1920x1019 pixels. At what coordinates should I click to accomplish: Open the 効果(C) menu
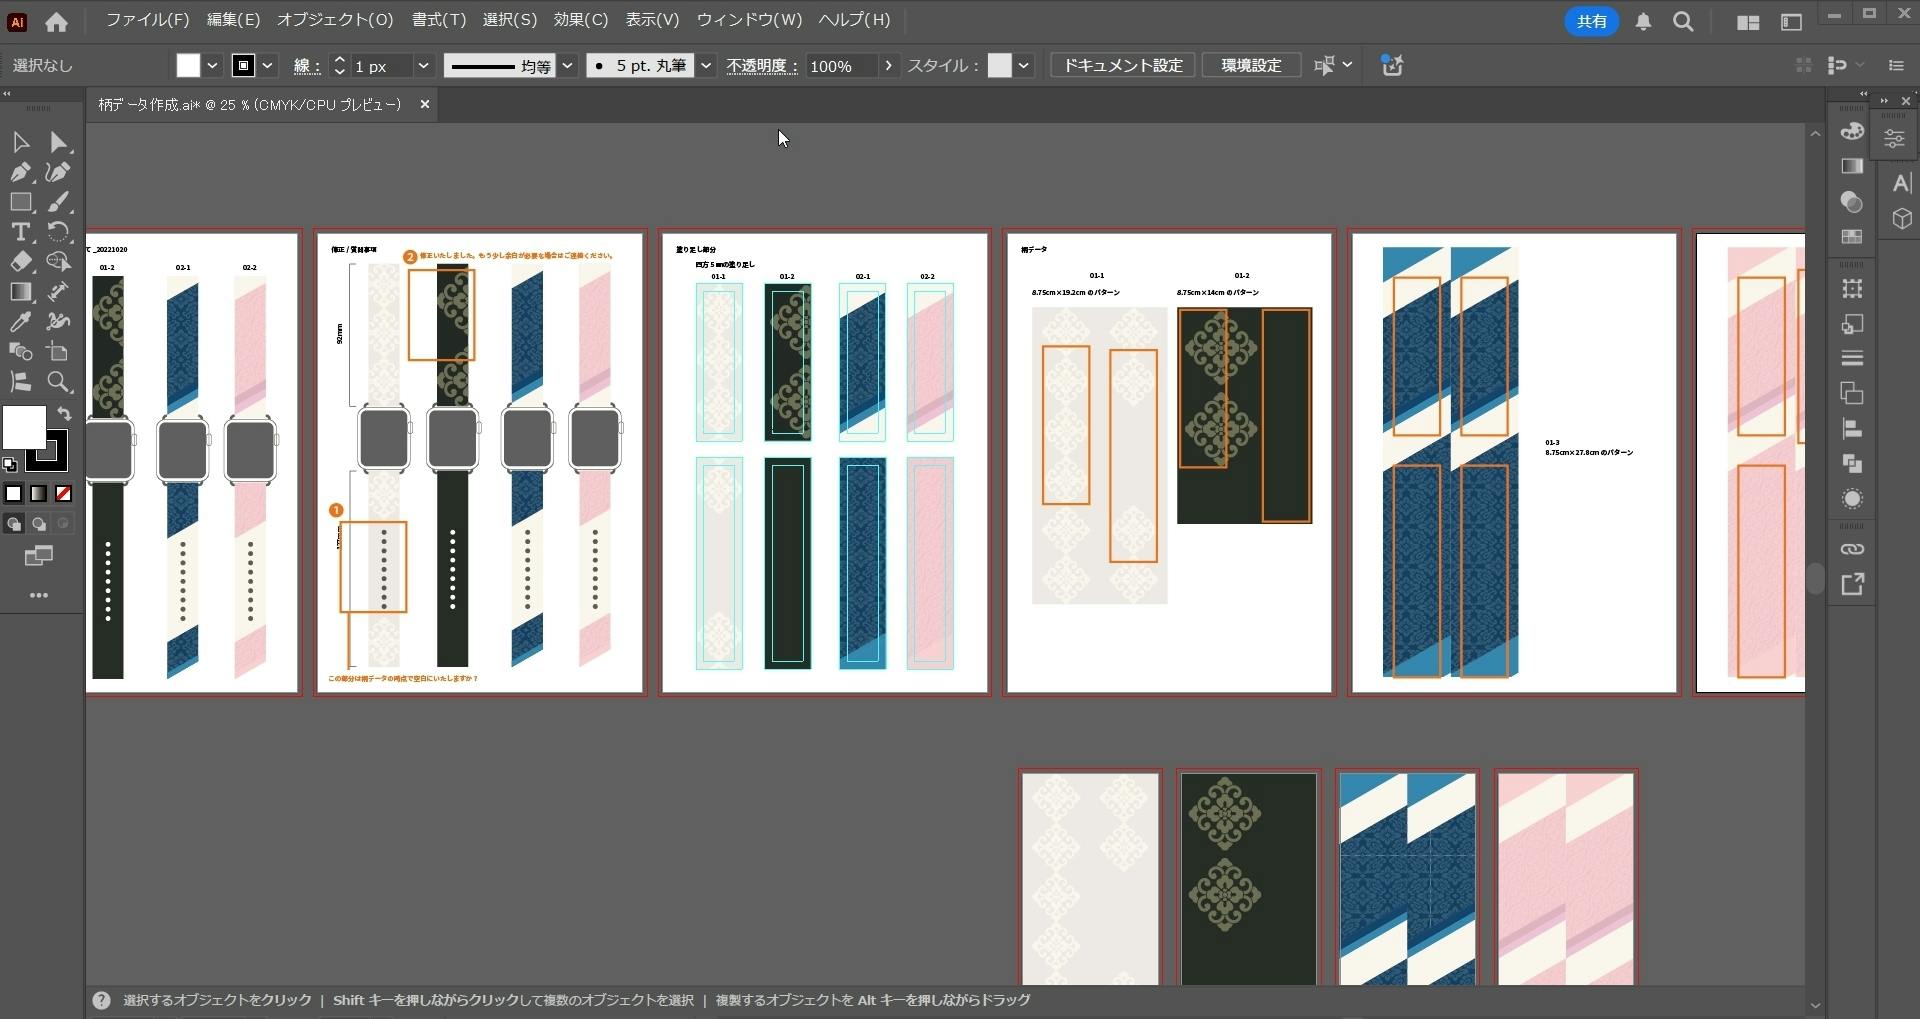click(x=580, y=20)
